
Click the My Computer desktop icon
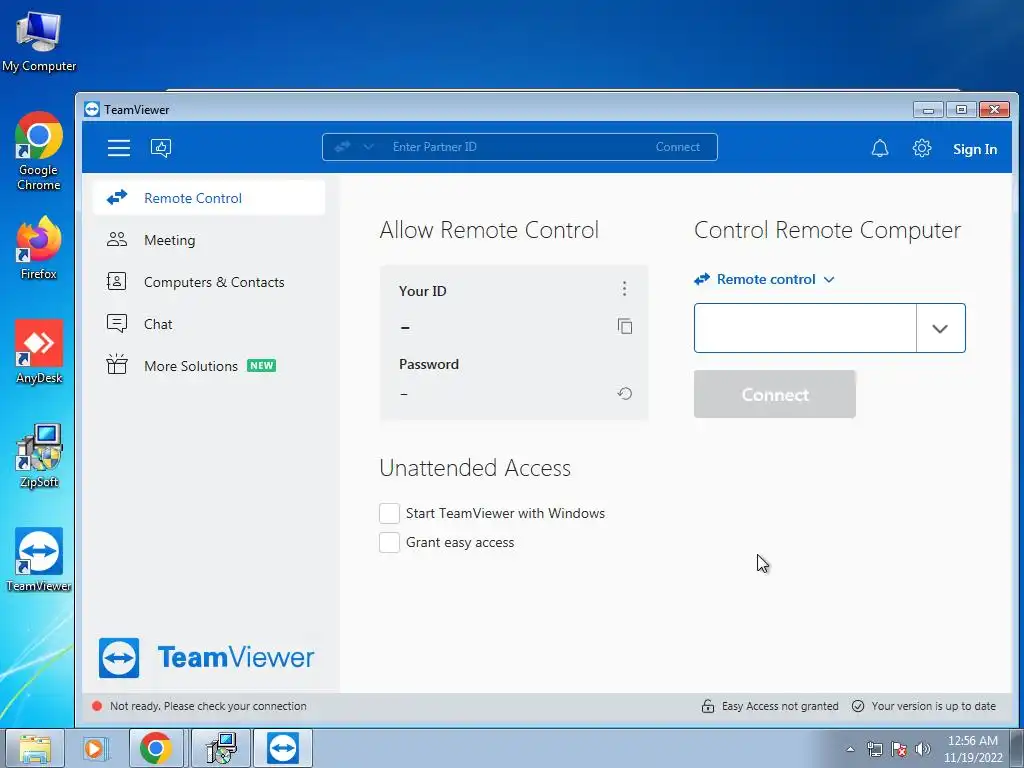39,40
